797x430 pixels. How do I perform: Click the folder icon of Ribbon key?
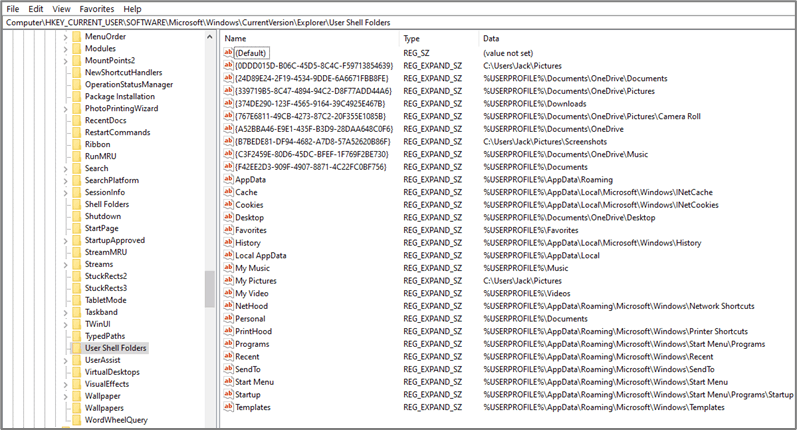click(x=76, y=144)
